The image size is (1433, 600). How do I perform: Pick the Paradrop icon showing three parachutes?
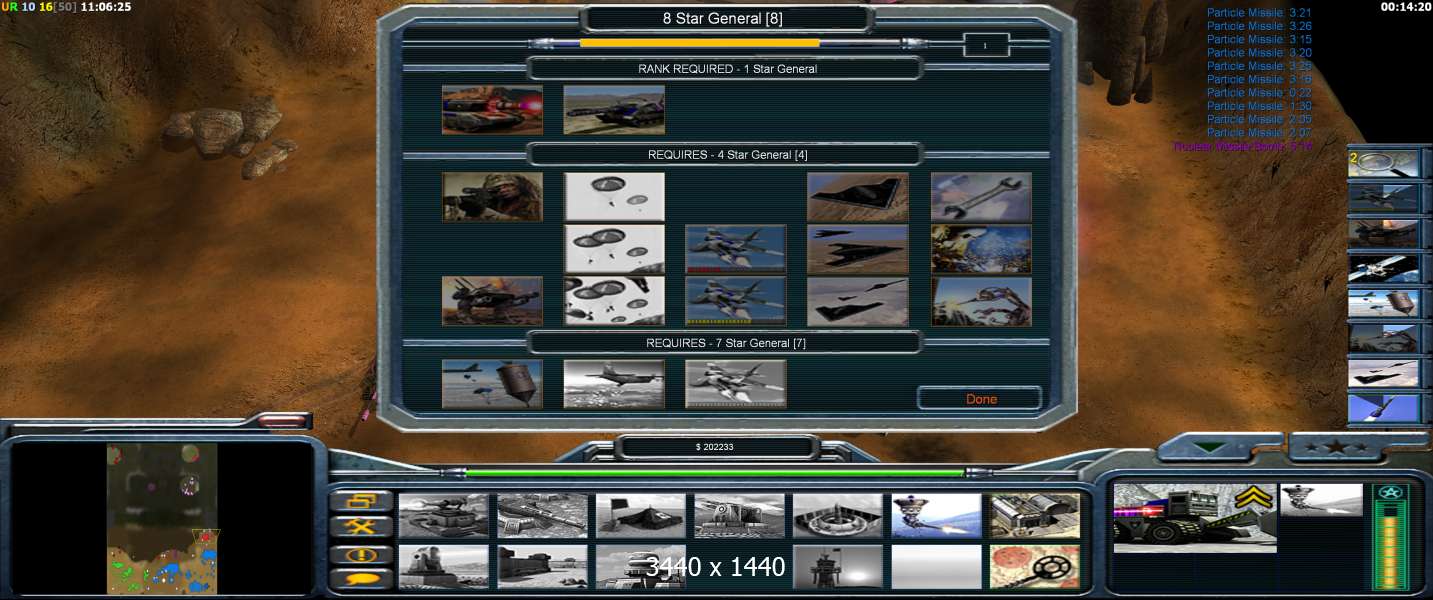coord(614,249)
